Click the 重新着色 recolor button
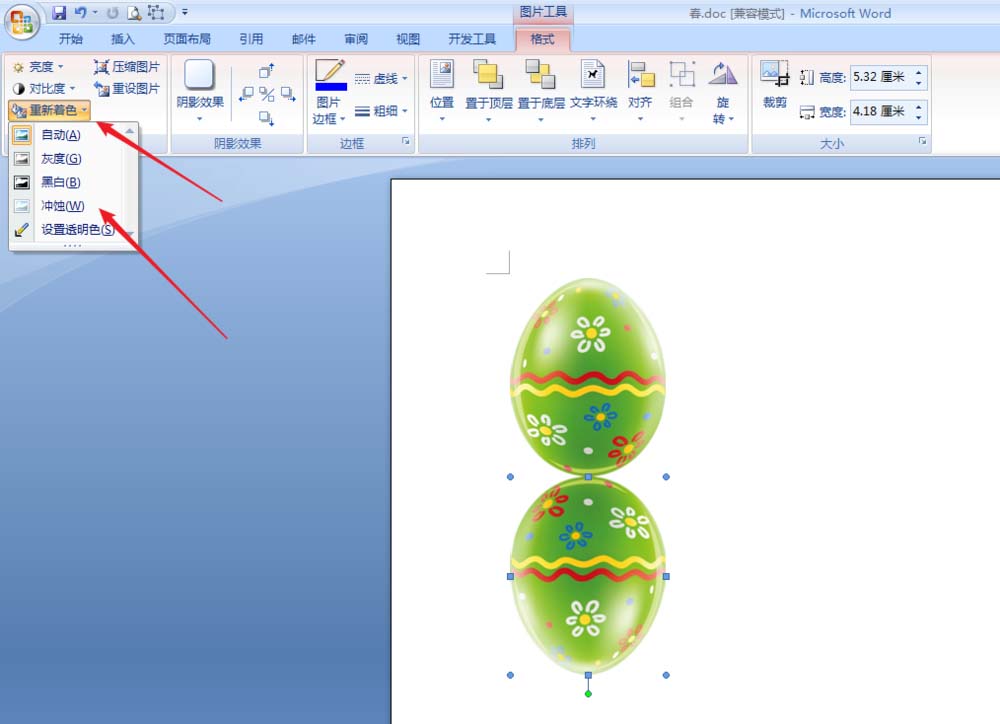Image resolution: width=1000 pixels, height=724 pixels. point(49,110)
